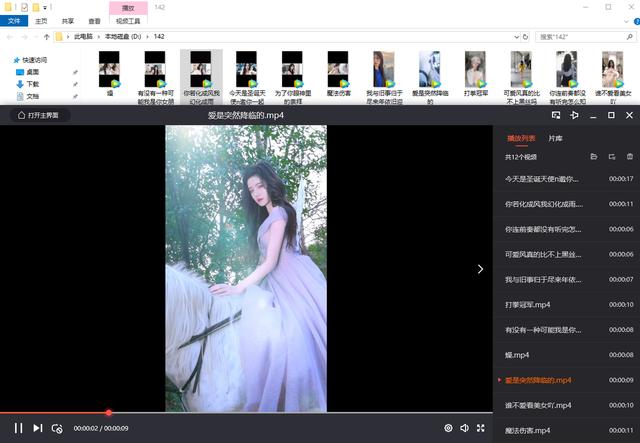This screenshot has width=640, height=443.
Task: Expand the ribbon with the chevron
Action: pos(626,21)
